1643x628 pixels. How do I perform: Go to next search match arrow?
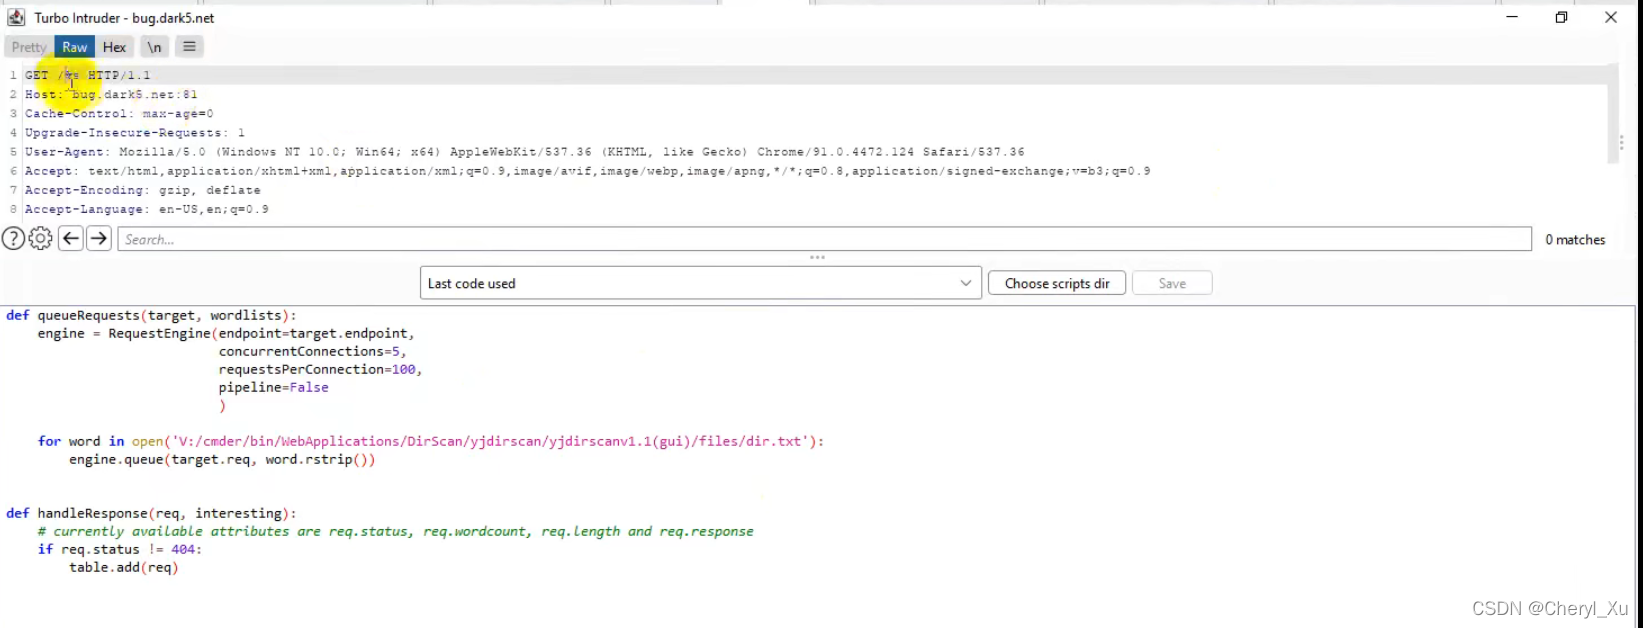pos(99,239)
